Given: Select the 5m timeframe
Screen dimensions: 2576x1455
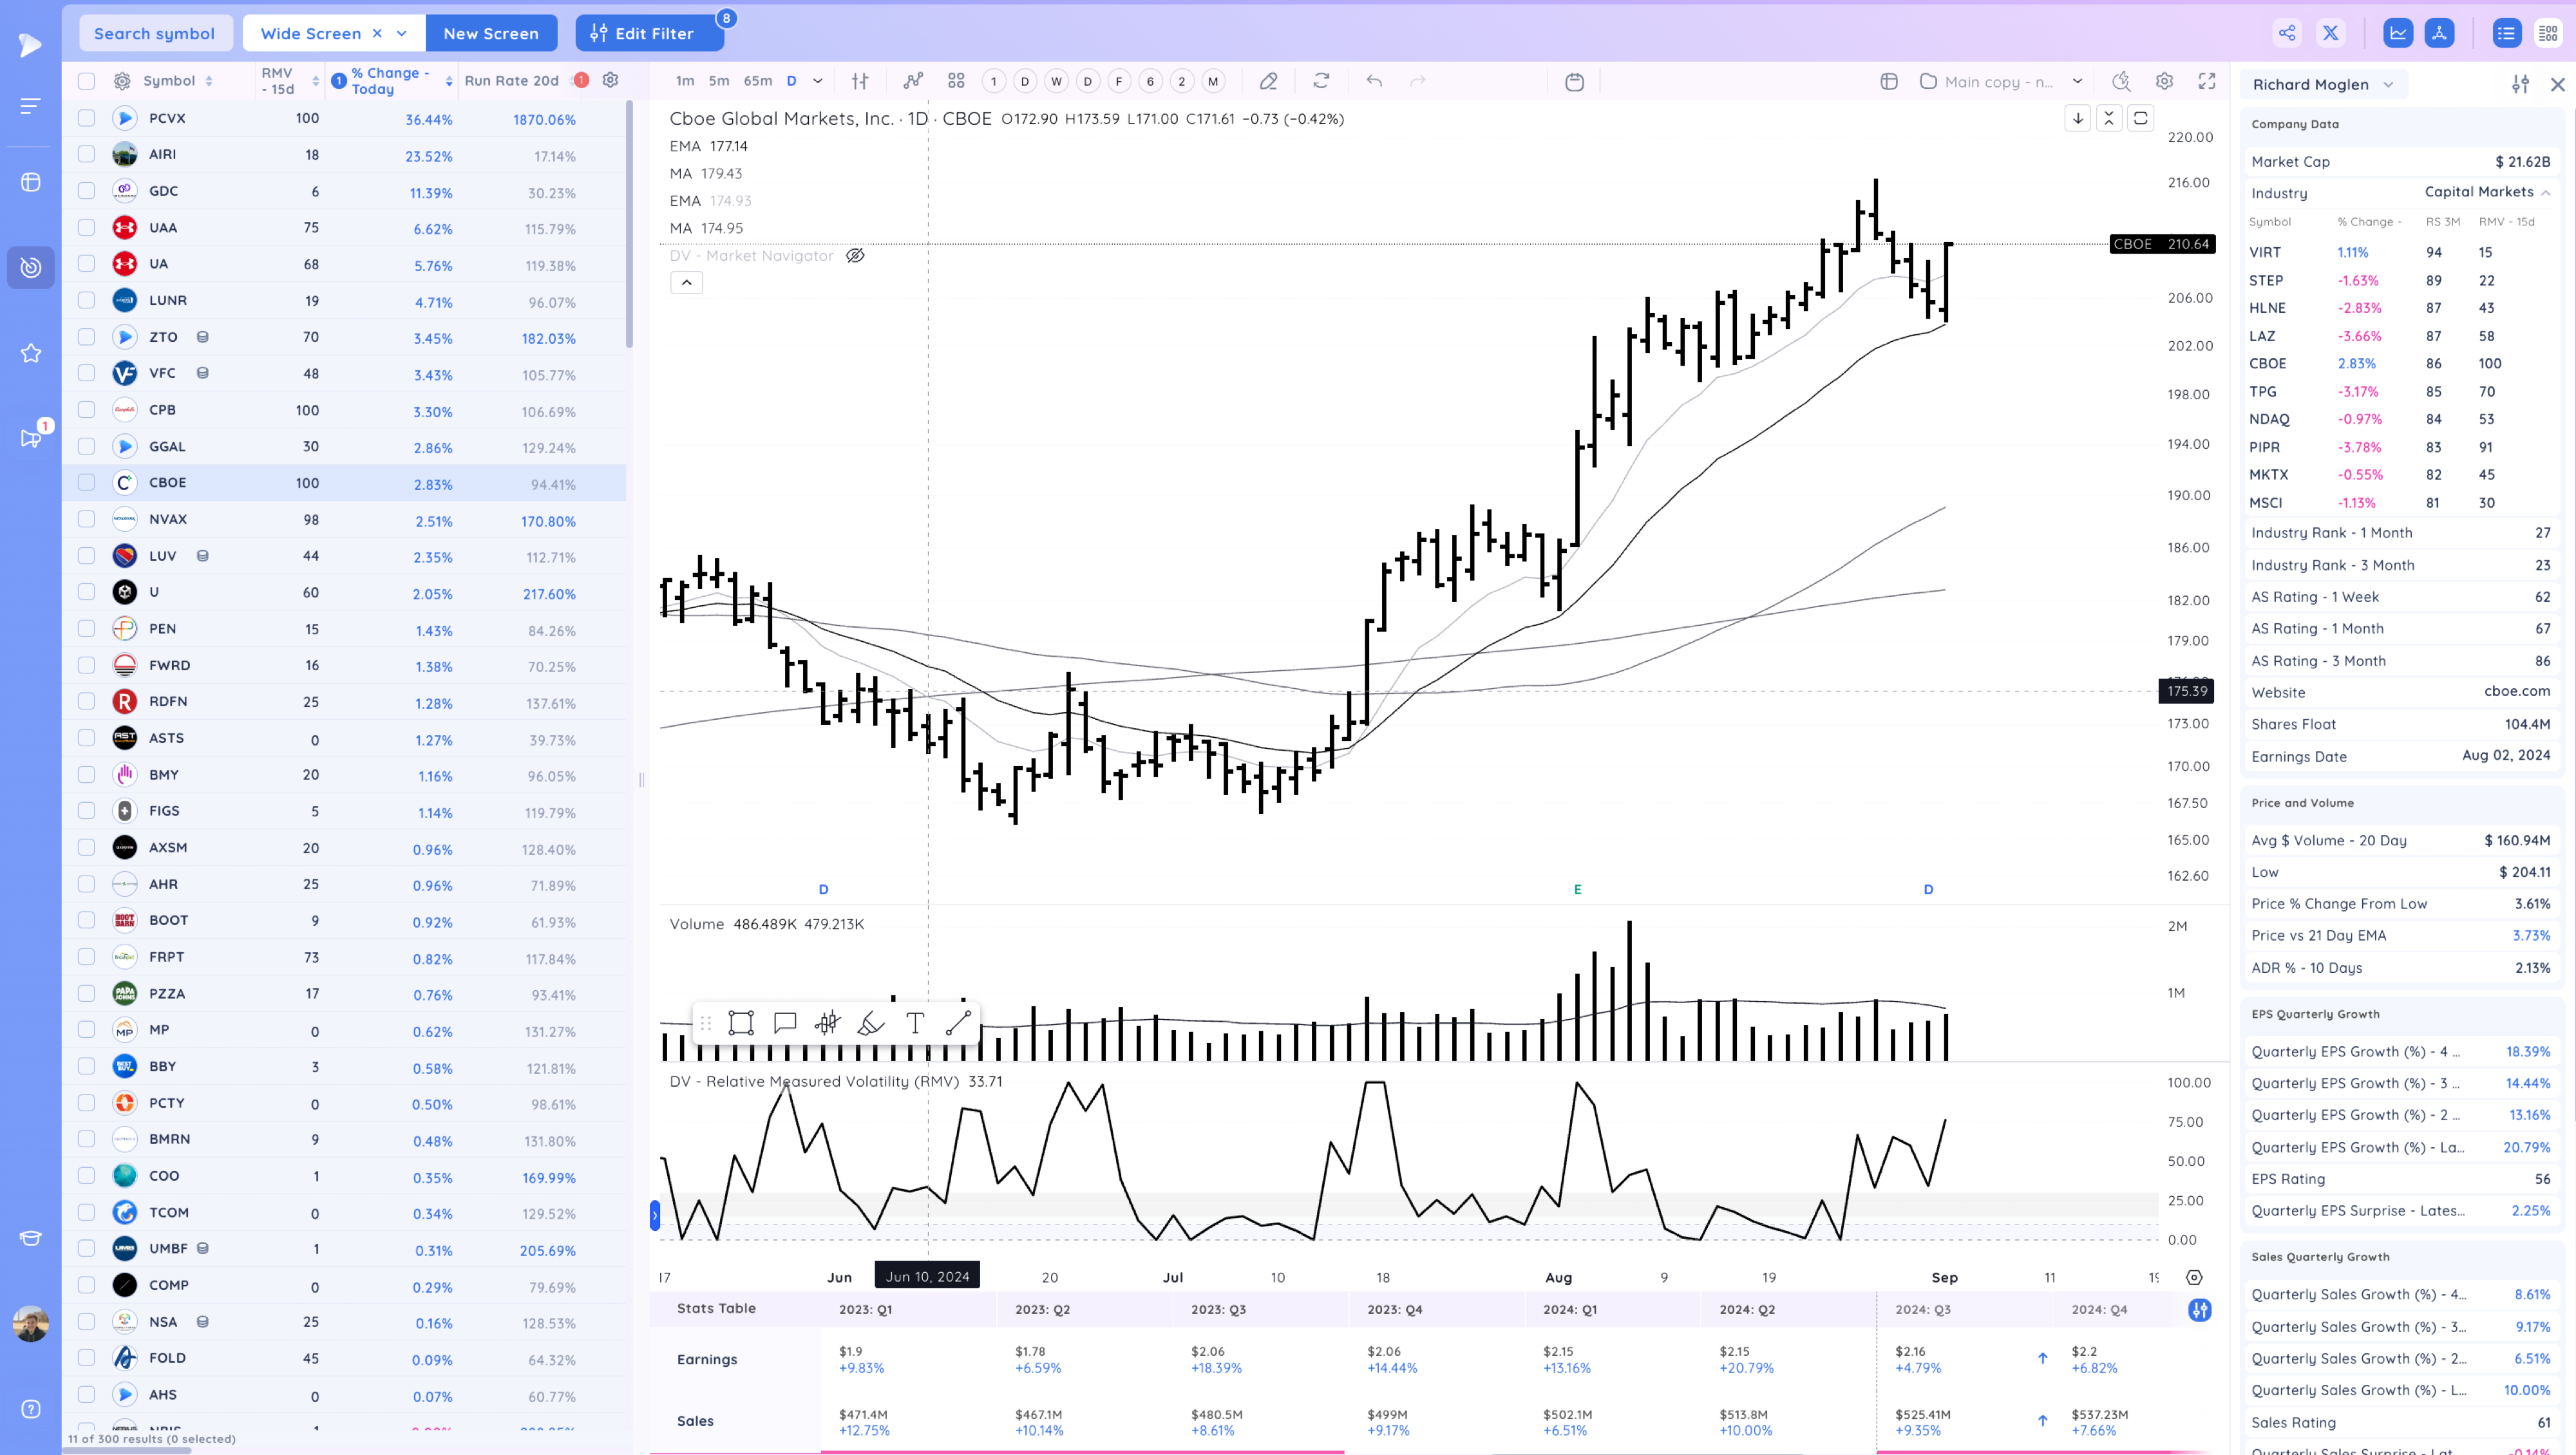Looking at the screenshot, I should [x=718, y=81].
